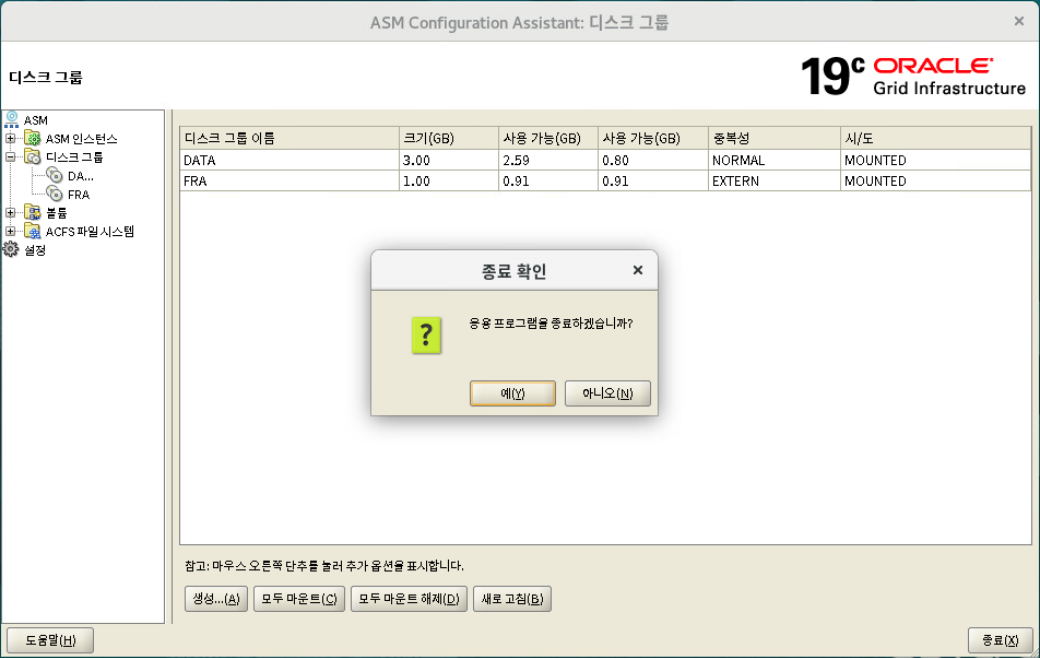Select the DATA row name cell
This screenshot has width=1040, height=658.
tap(289, 160)
